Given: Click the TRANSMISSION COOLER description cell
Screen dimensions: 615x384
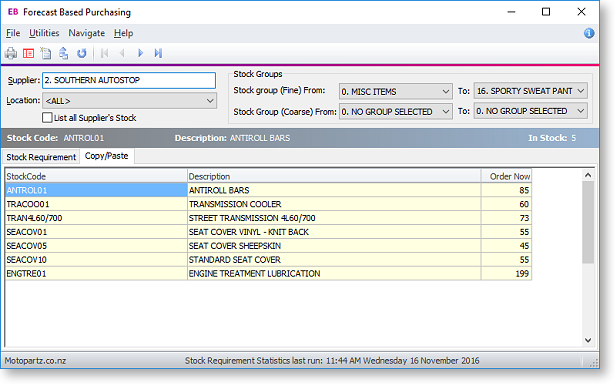Looking at the screenshot, I should point(334,204).
